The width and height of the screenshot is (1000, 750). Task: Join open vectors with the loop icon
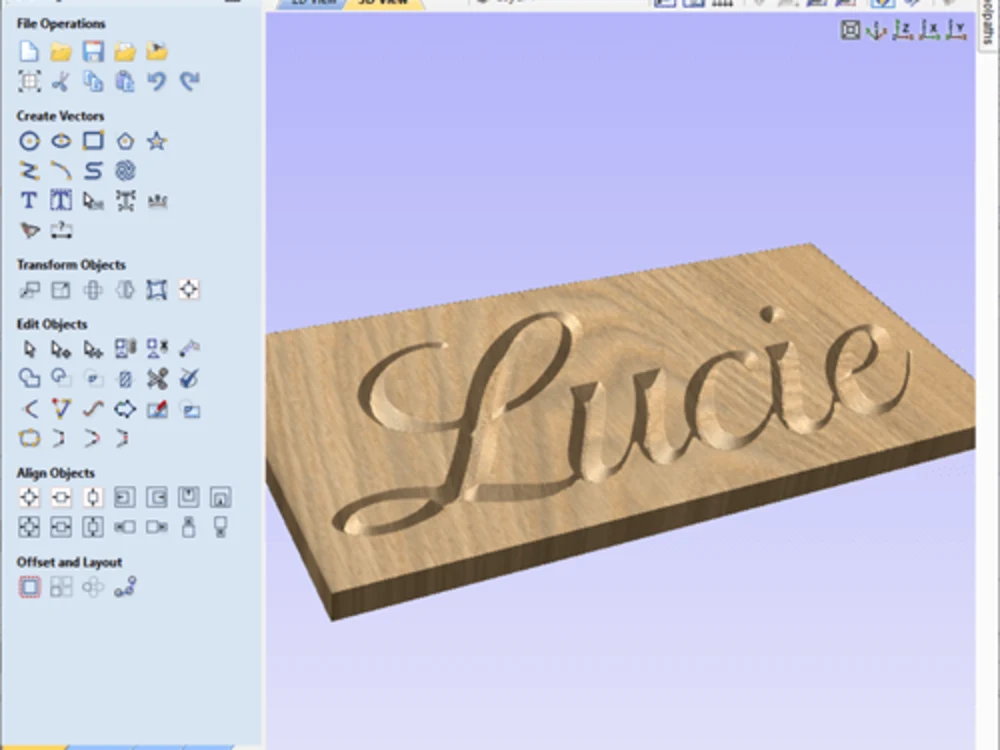click(29, 438)
